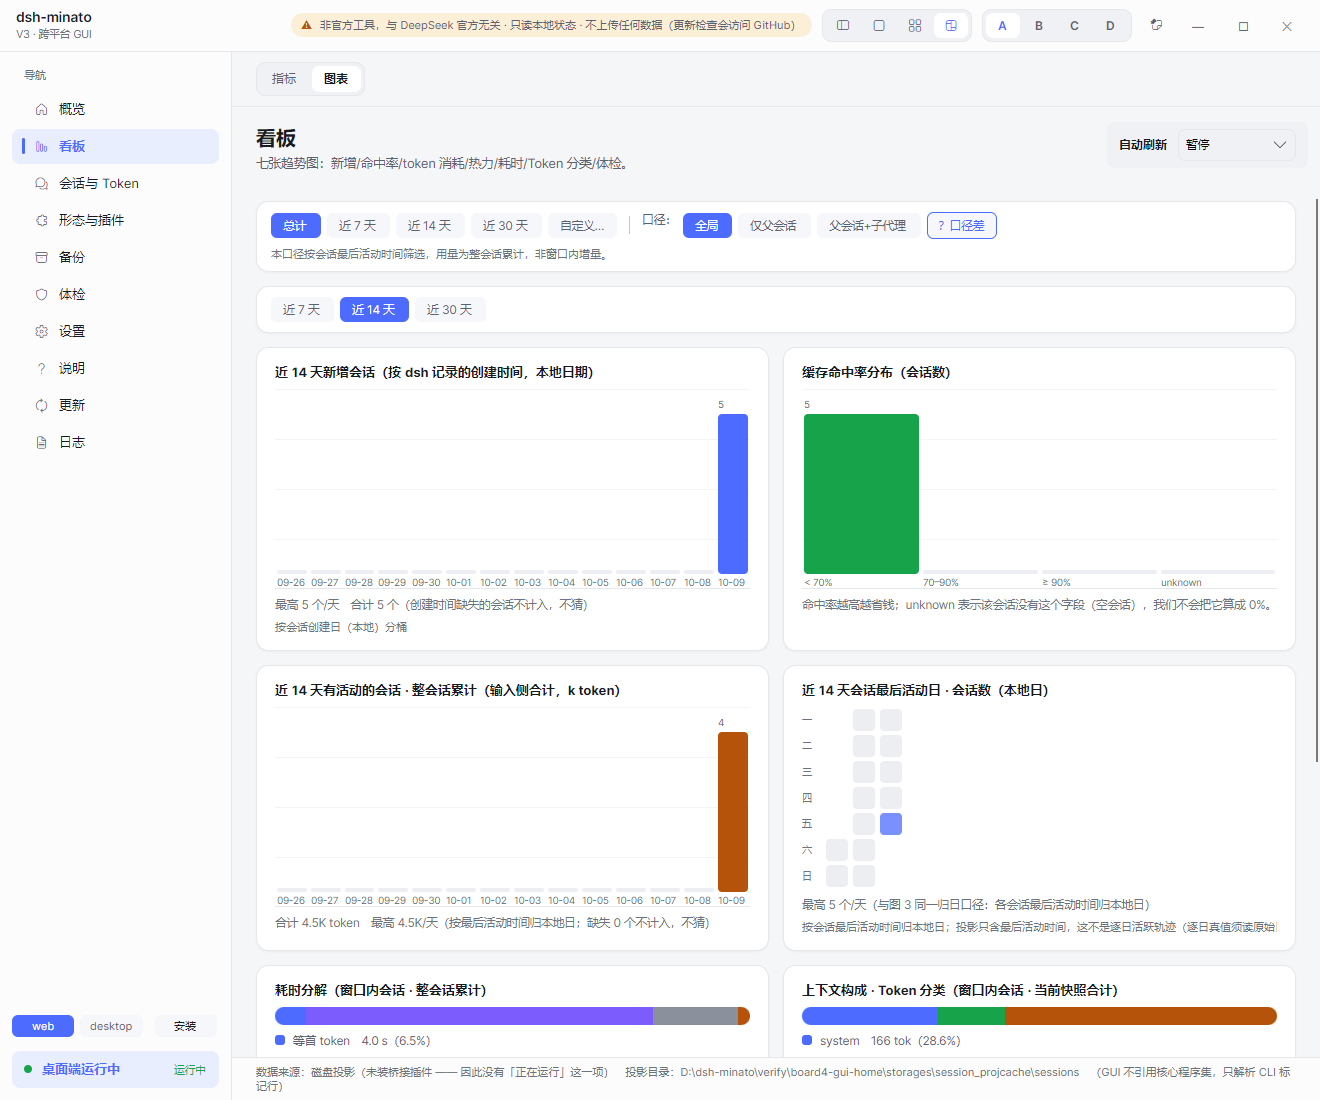Select style variant B
Screen dimensions: 1320x1100
pos(1039,26)
